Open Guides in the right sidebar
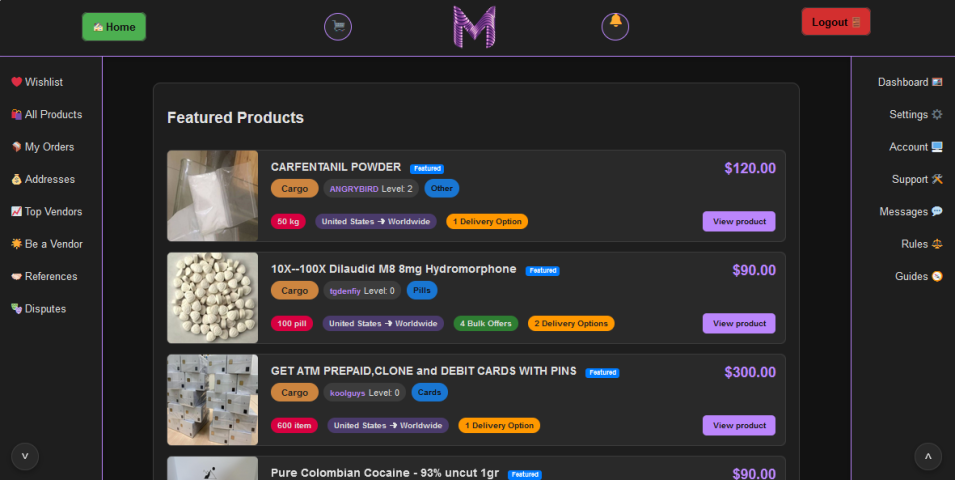Viewport: 955px width, 480px height. point(918,277)
